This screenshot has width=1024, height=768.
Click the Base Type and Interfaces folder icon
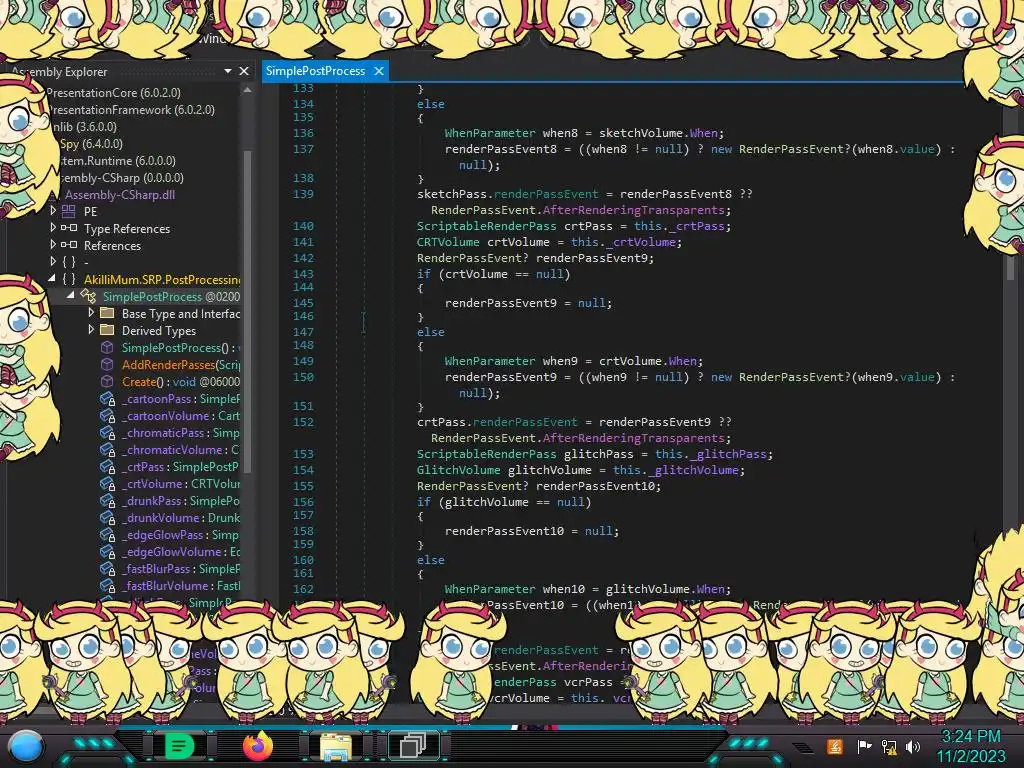(107, 313)
